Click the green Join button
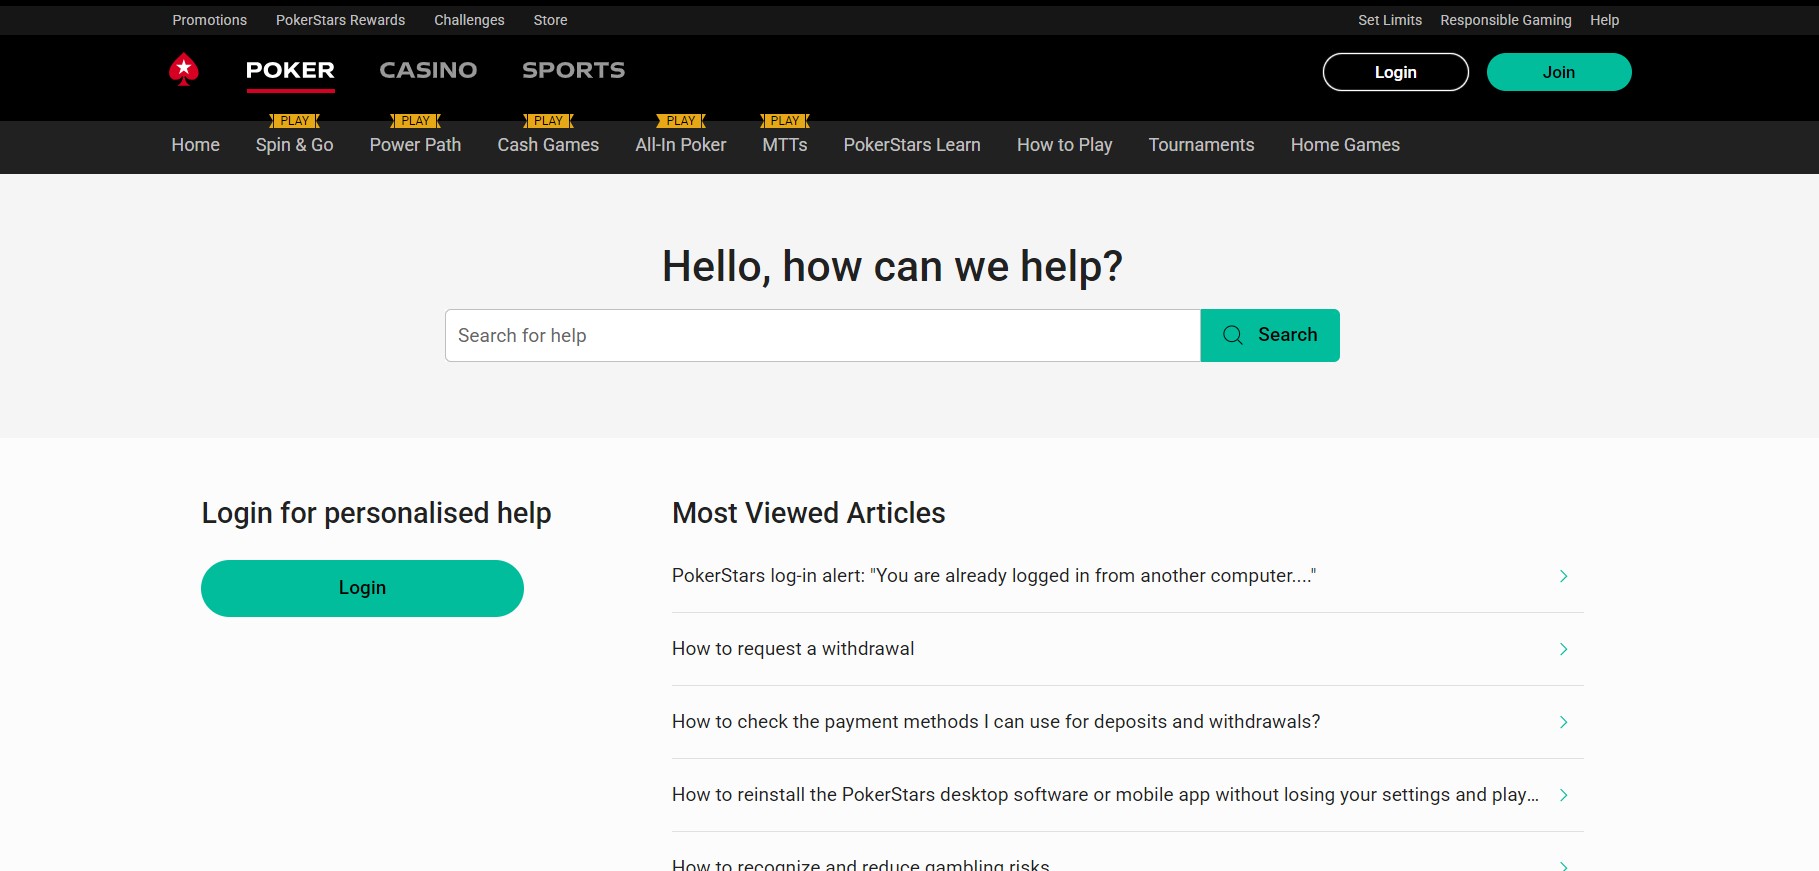This screenshot has height=871, width=1819. click(1558, 72)
